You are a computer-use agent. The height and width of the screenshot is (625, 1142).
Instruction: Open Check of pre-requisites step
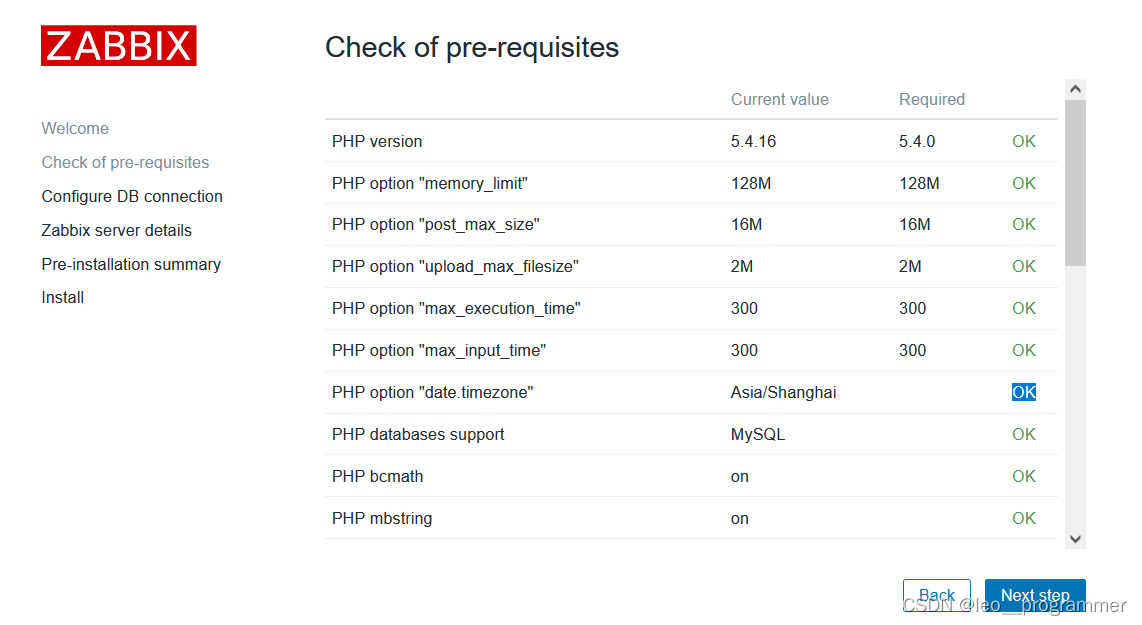click(125, 162)
